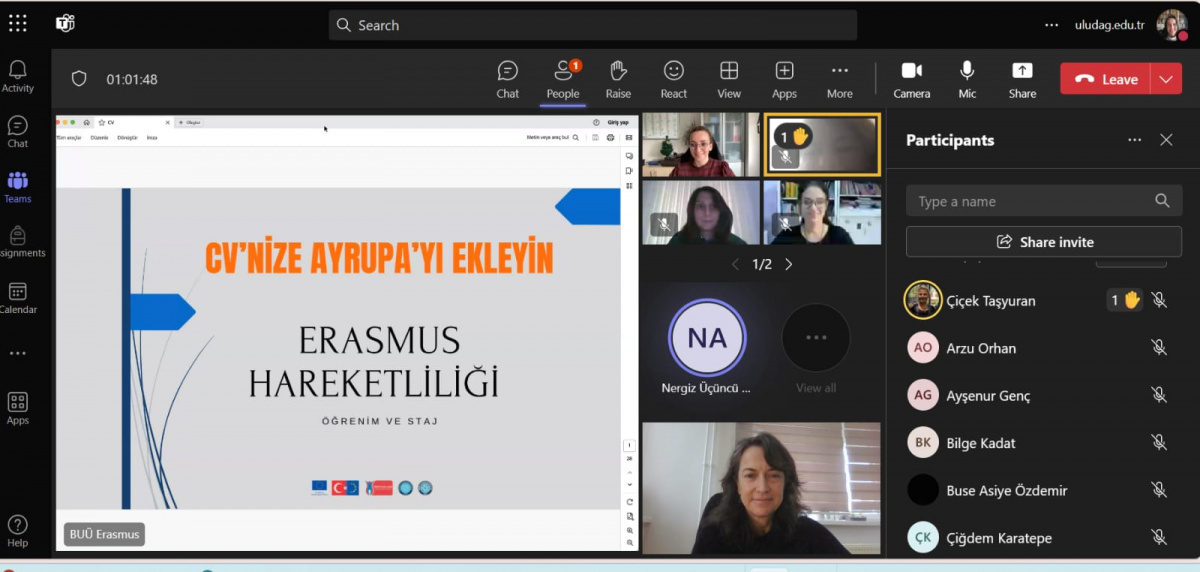1200x572 pixels.
Task: Click mic icon beside Bilge Kadat
Action: tap(1159, 443)
